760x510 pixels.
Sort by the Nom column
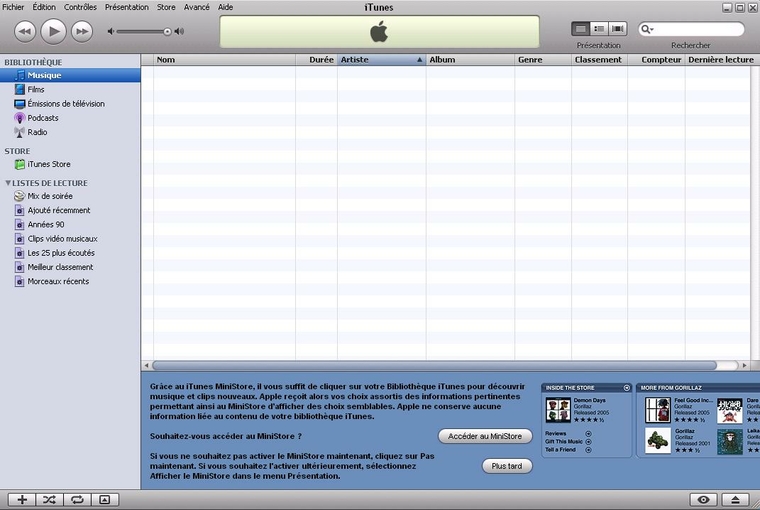pyautogui.click(x=224, y=60)
